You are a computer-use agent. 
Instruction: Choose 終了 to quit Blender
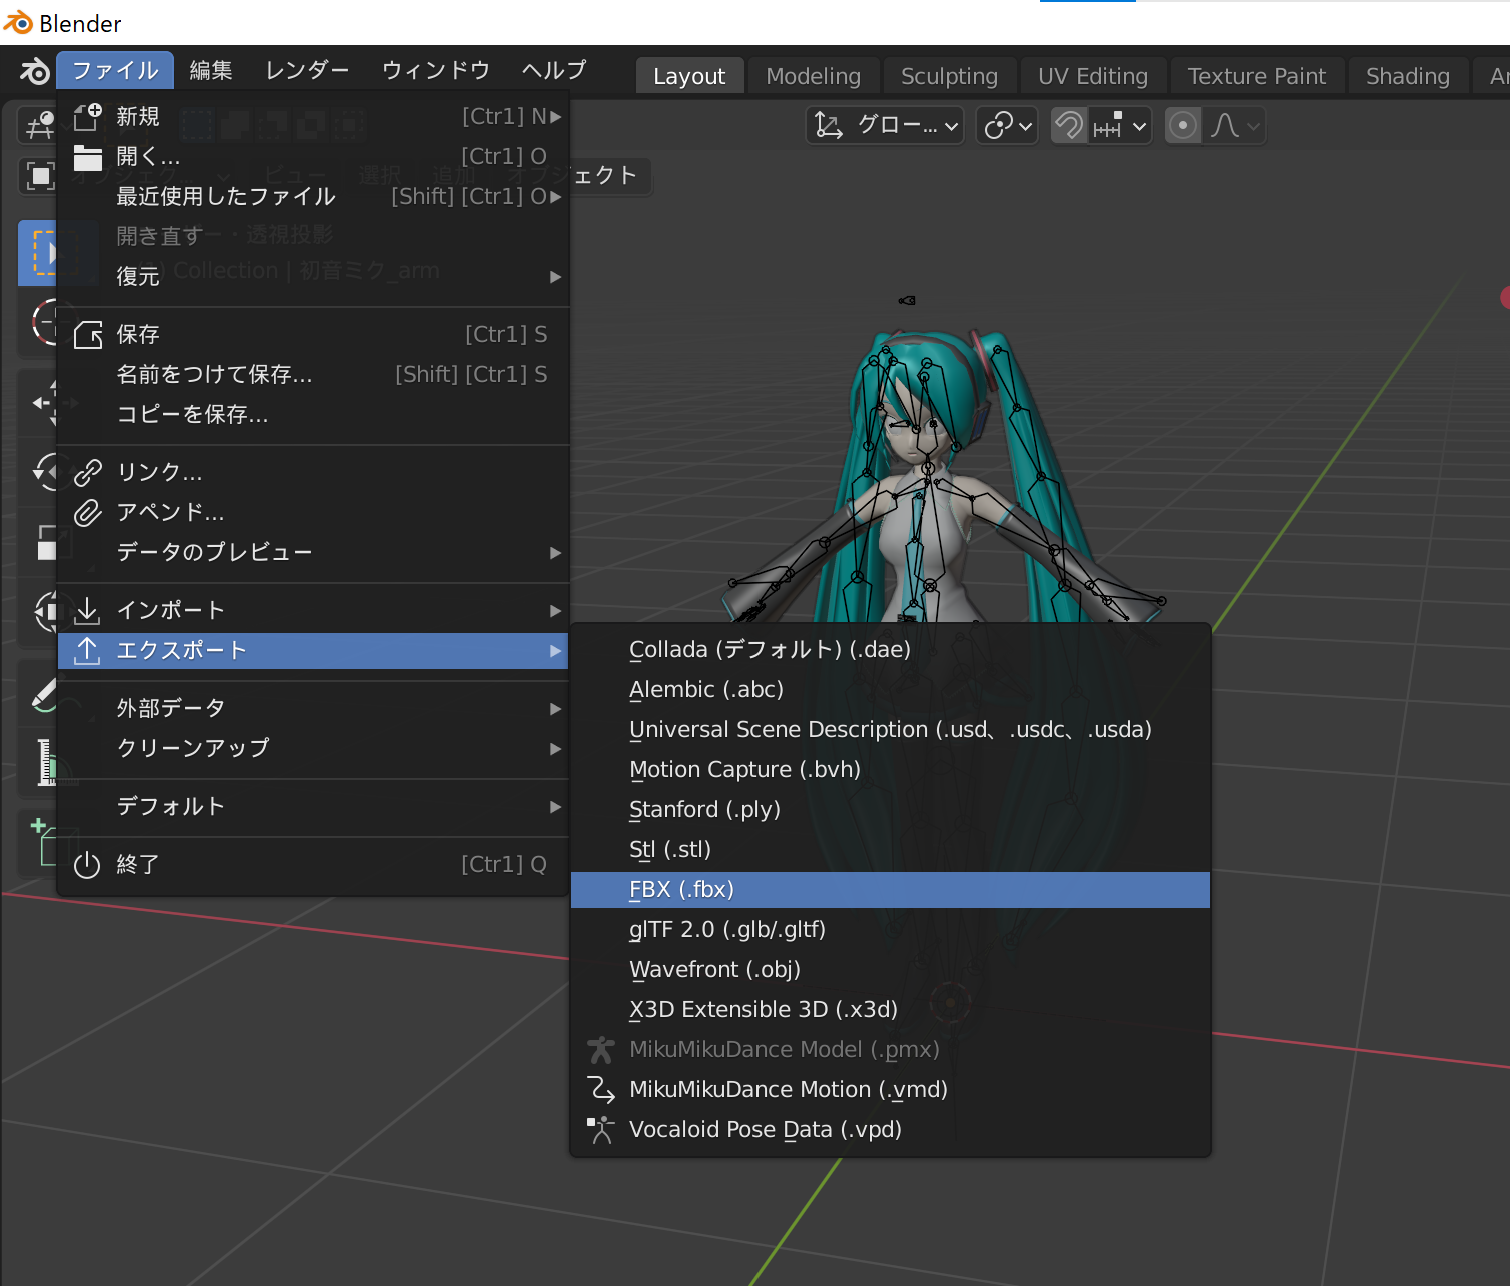(x=314, y=864)
